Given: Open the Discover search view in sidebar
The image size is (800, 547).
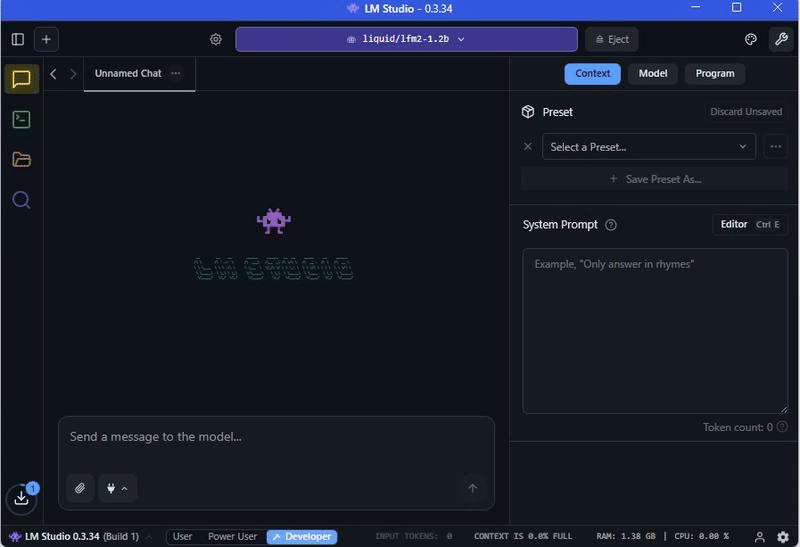Looking at the screenshot, I should (x=21, y=200).
